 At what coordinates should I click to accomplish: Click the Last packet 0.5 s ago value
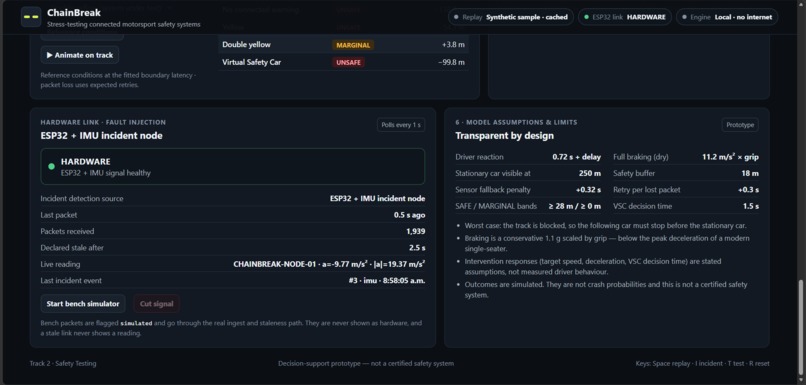[x=409, y=215]
